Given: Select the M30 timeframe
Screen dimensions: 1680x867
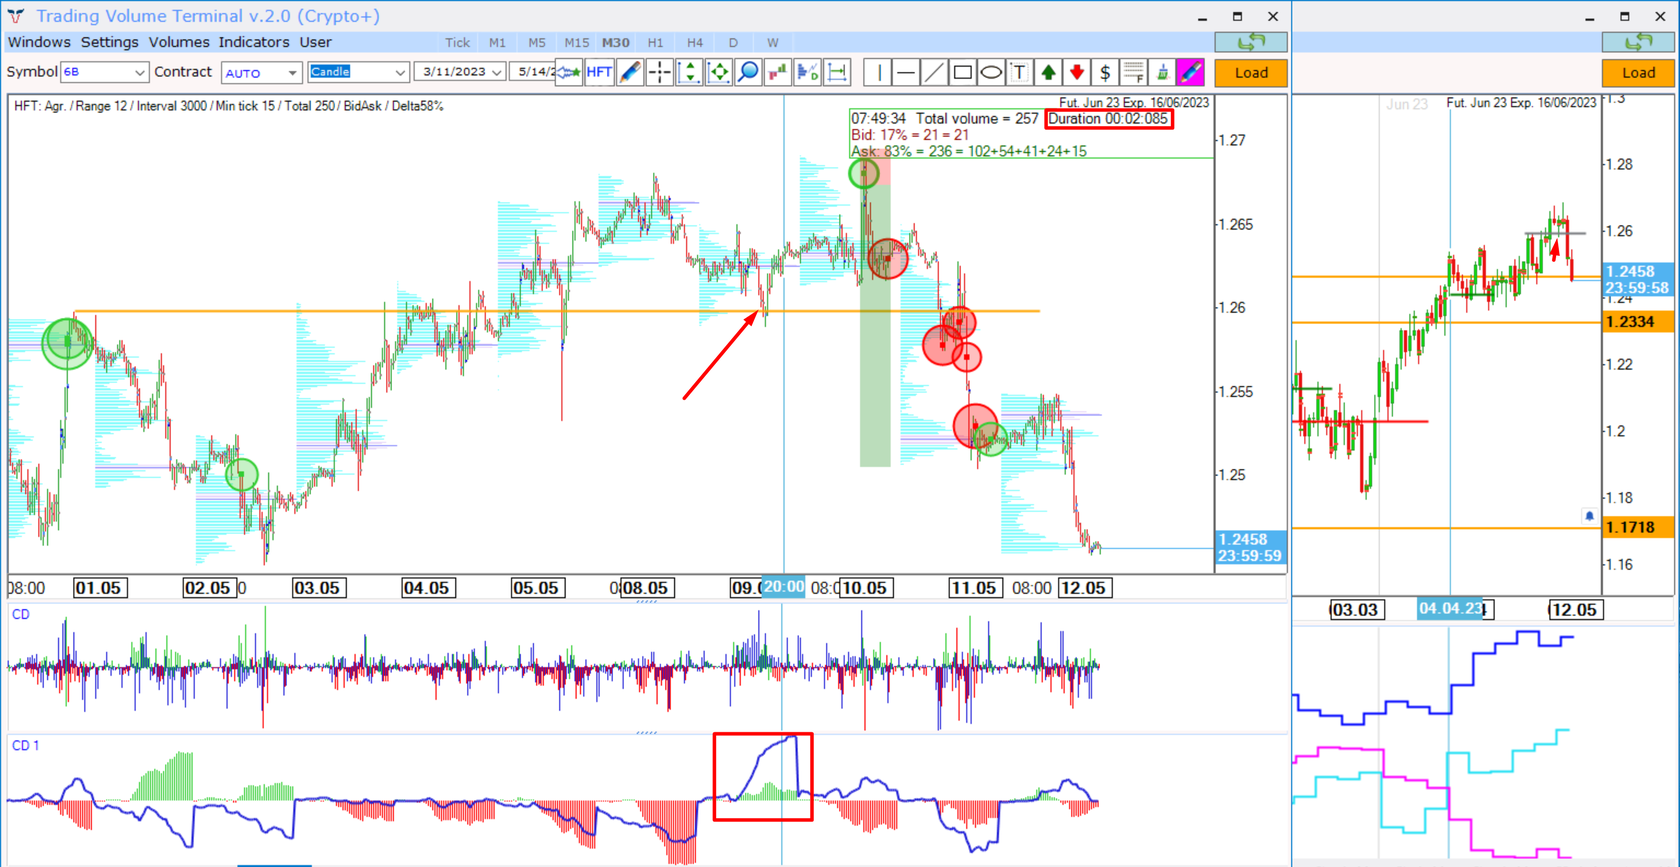Looking at the screenshot, I should (x=615, y=42).
